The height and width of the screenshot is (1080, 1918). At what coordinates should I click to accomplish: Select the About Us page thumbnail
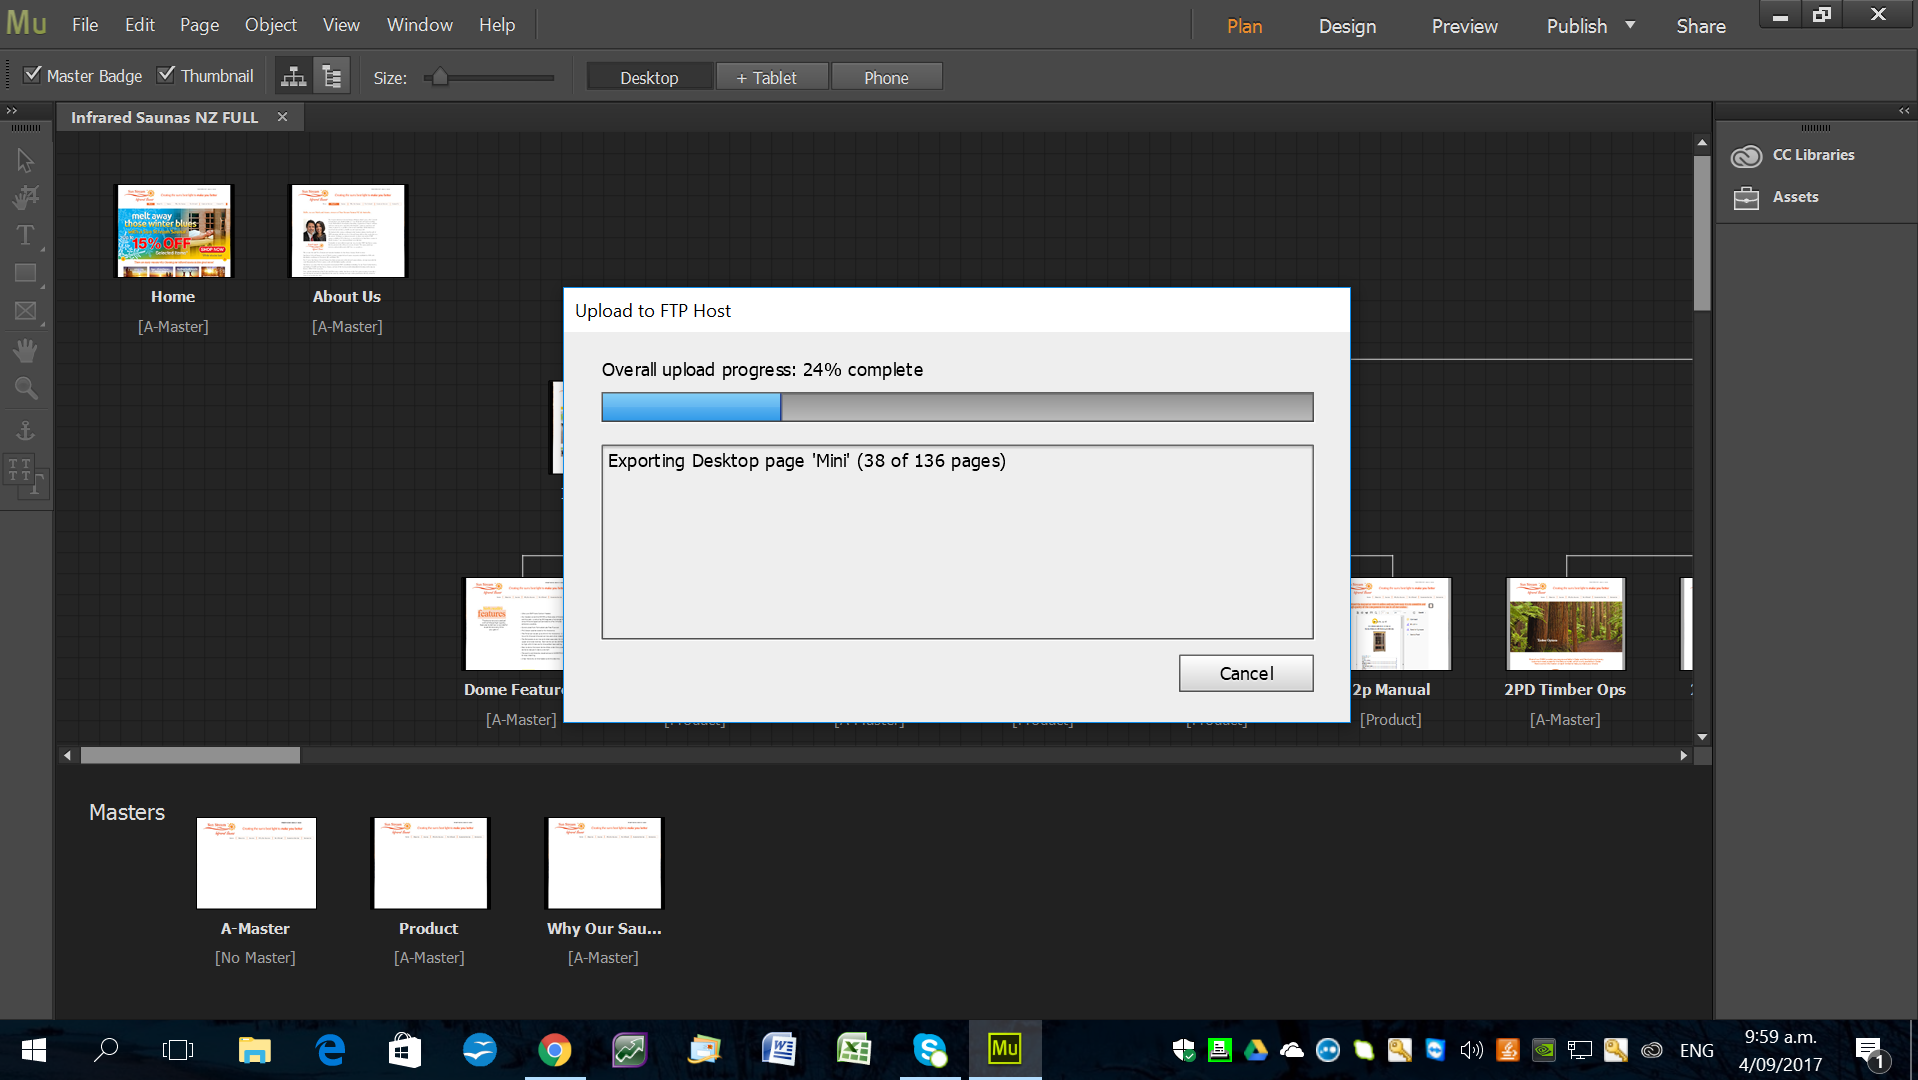[x=348, y=231]
